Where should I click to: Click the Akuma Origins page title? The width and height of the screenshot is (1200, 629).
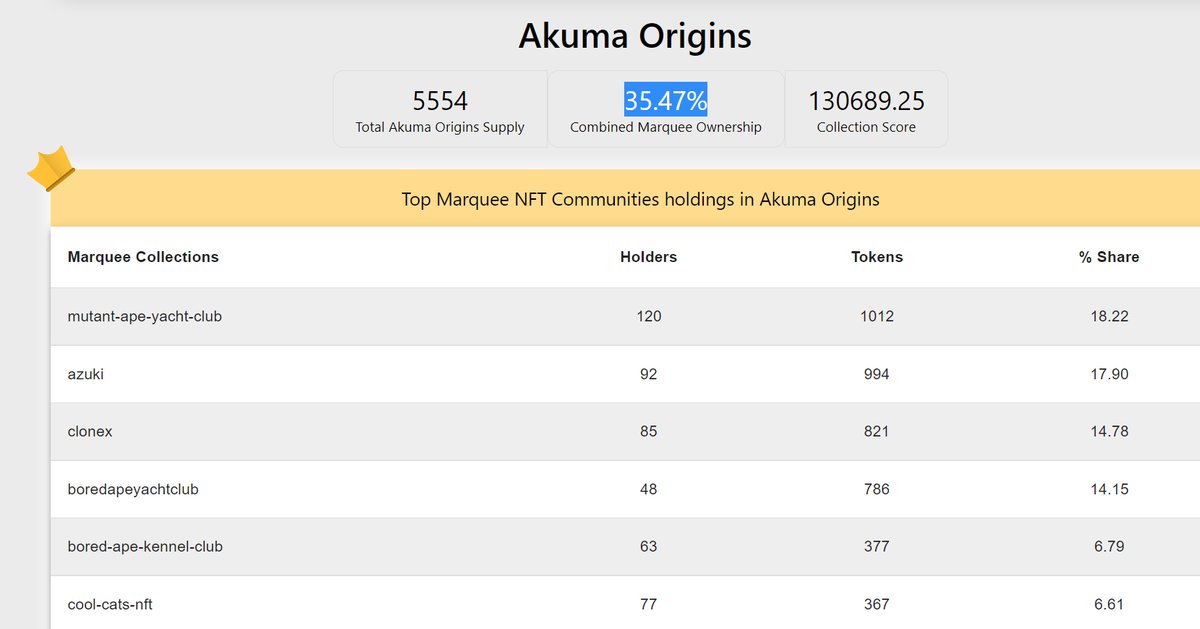635,36
